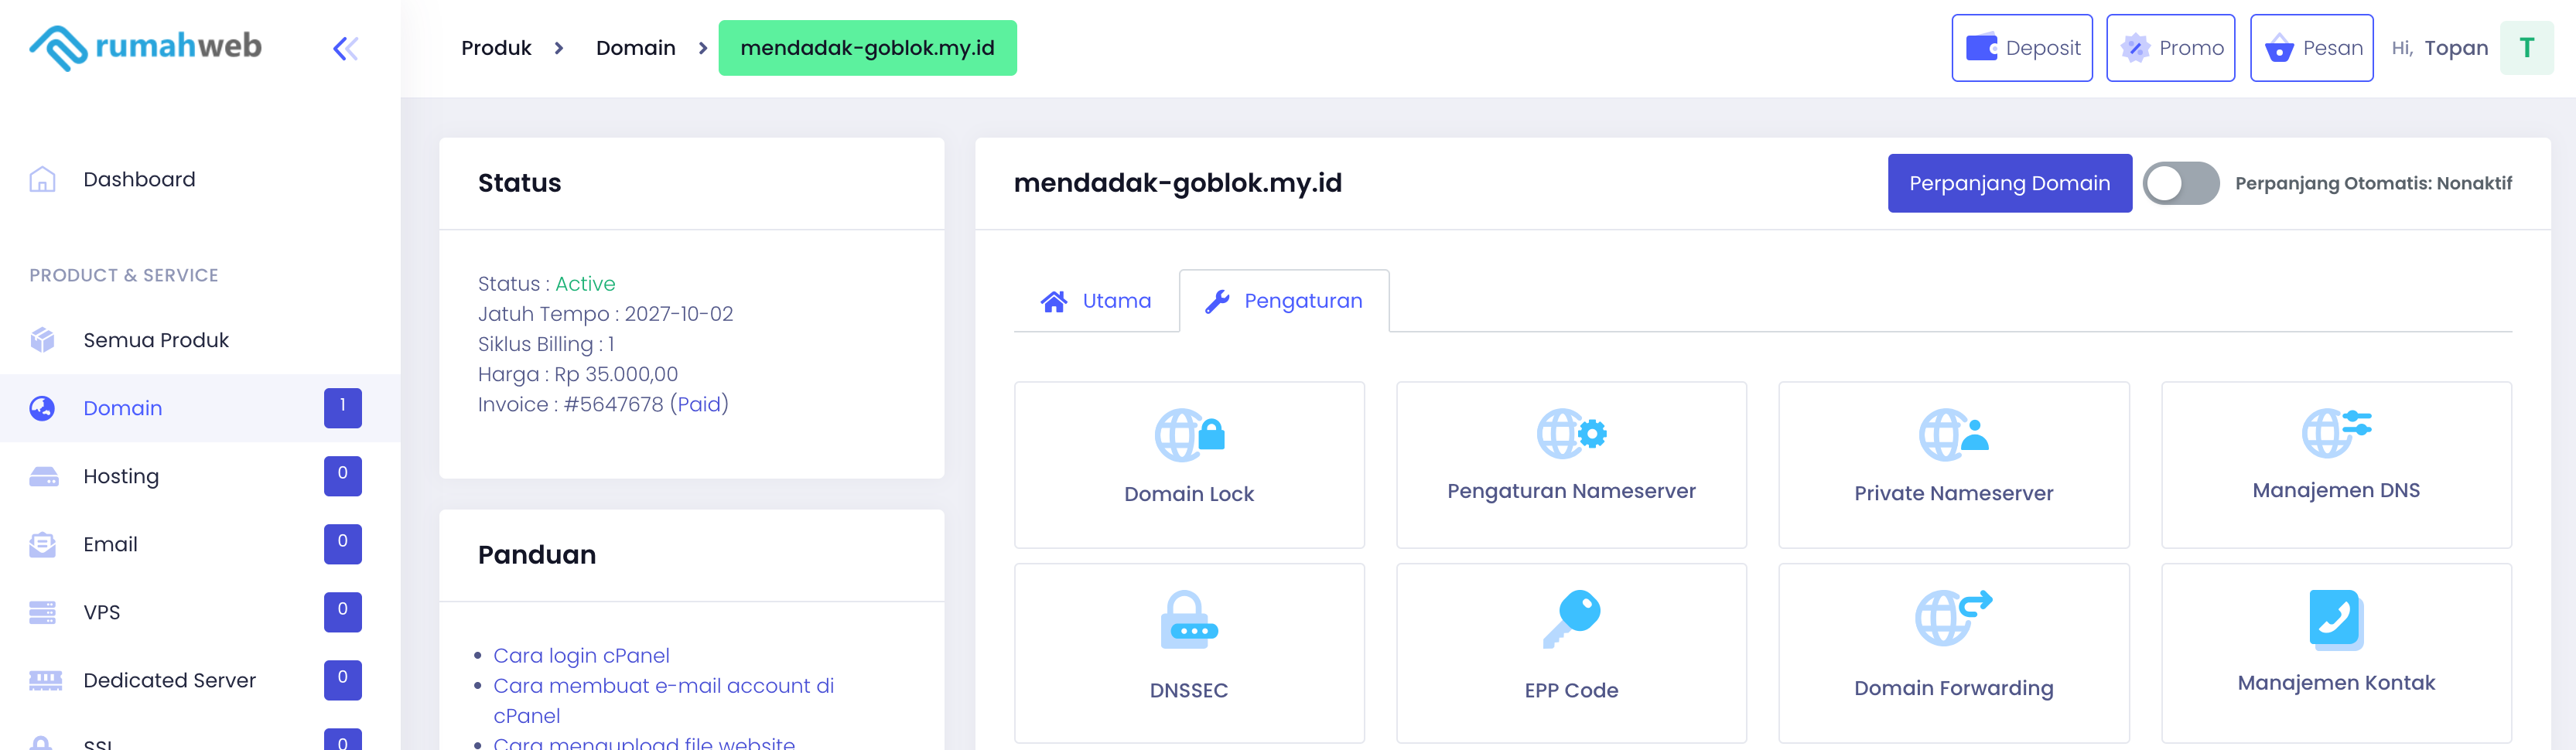Click the Utama tab house icon
The height and width of the screenshot is (750, 2576).
[1054, 301]
